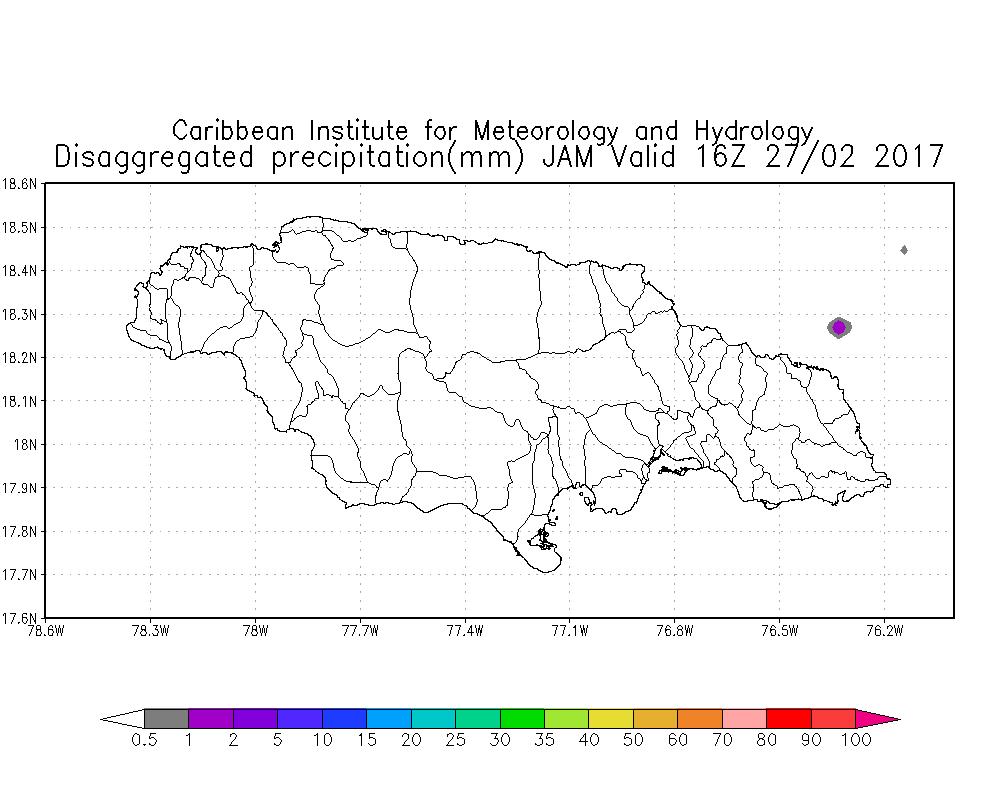Screen dimensions: 1000x800
Task: Click the white left arrow on colorbar
Action: point(122,718)
